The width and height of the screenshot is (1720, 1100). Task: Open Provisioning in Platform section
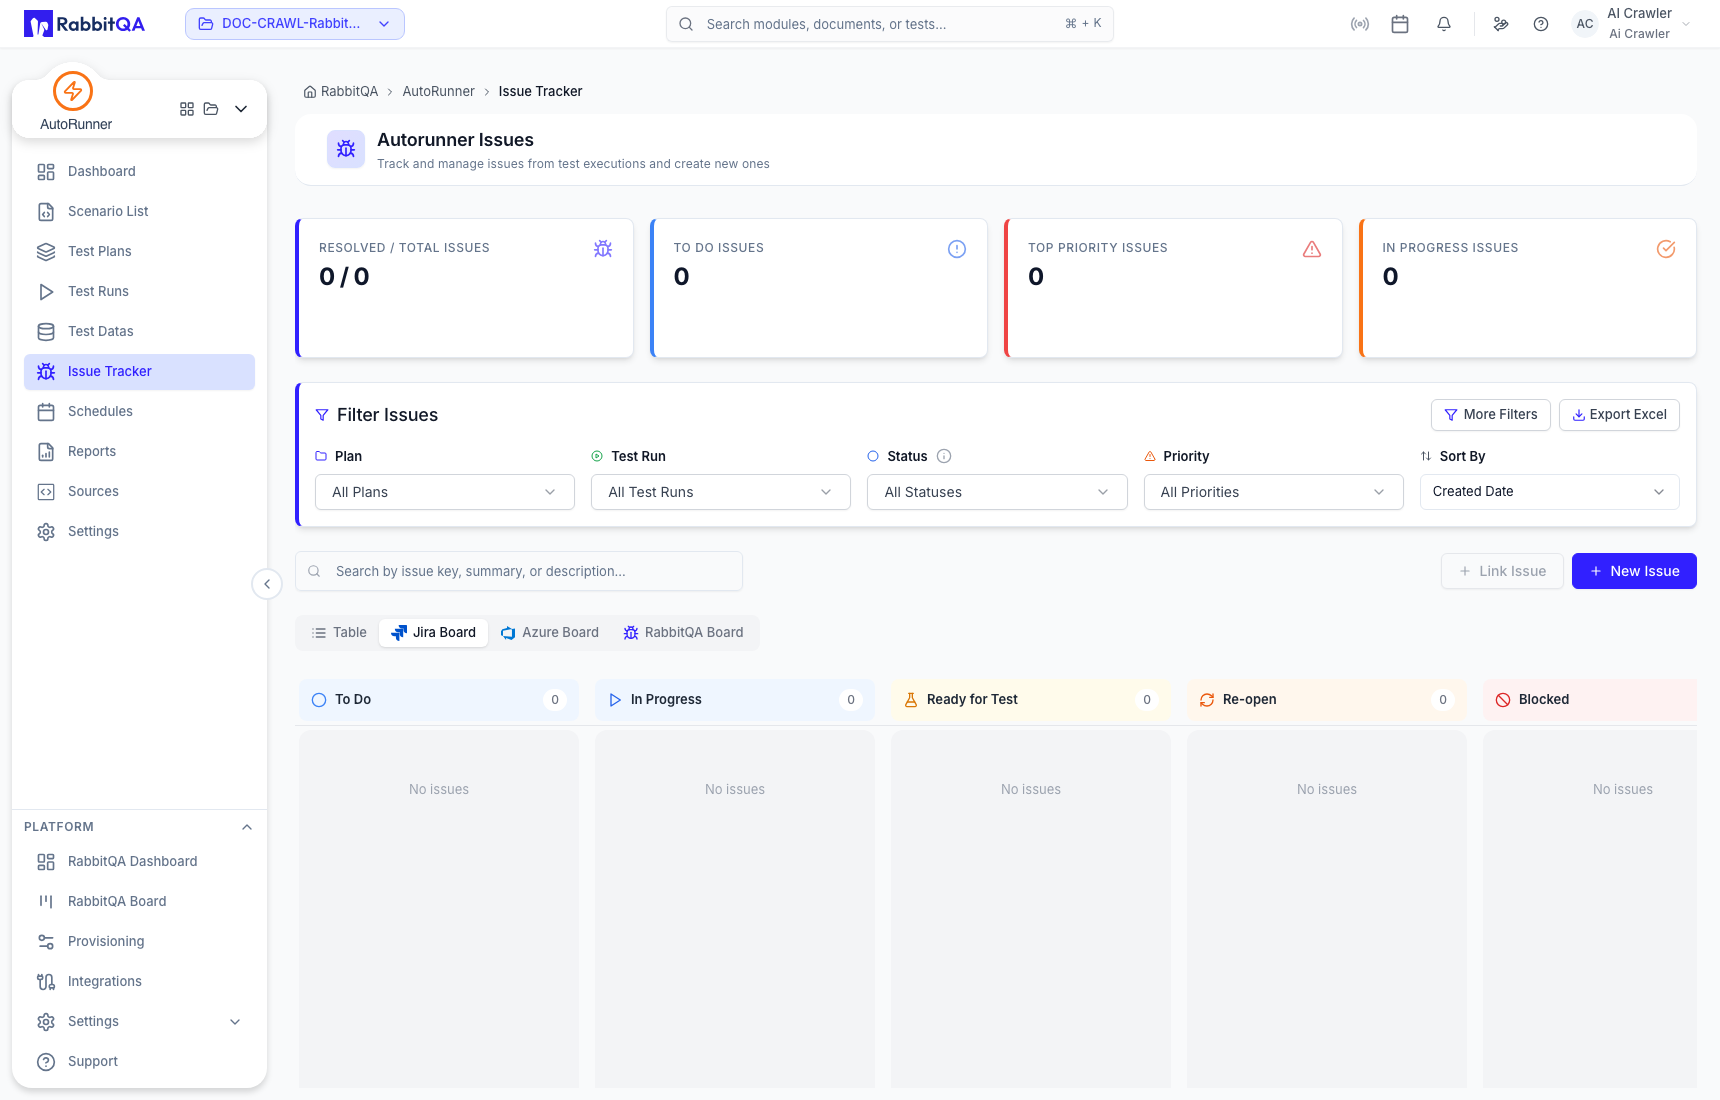(x=139, y=942)
